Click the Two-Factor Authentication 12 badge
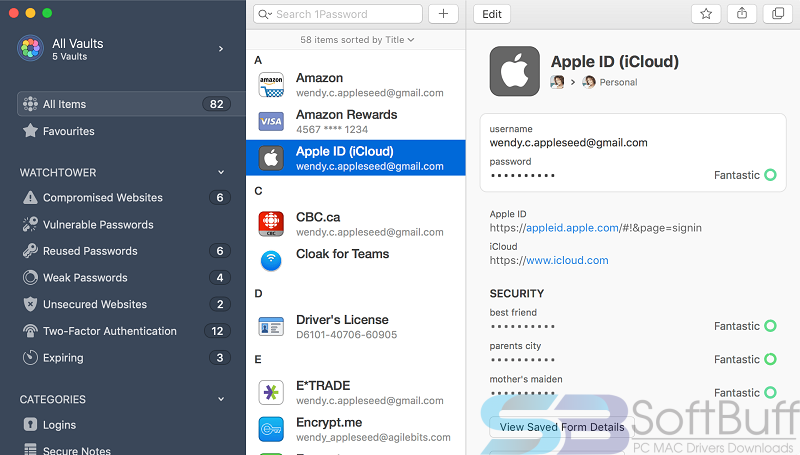This screenshot has height=455, width=800. 217,331
